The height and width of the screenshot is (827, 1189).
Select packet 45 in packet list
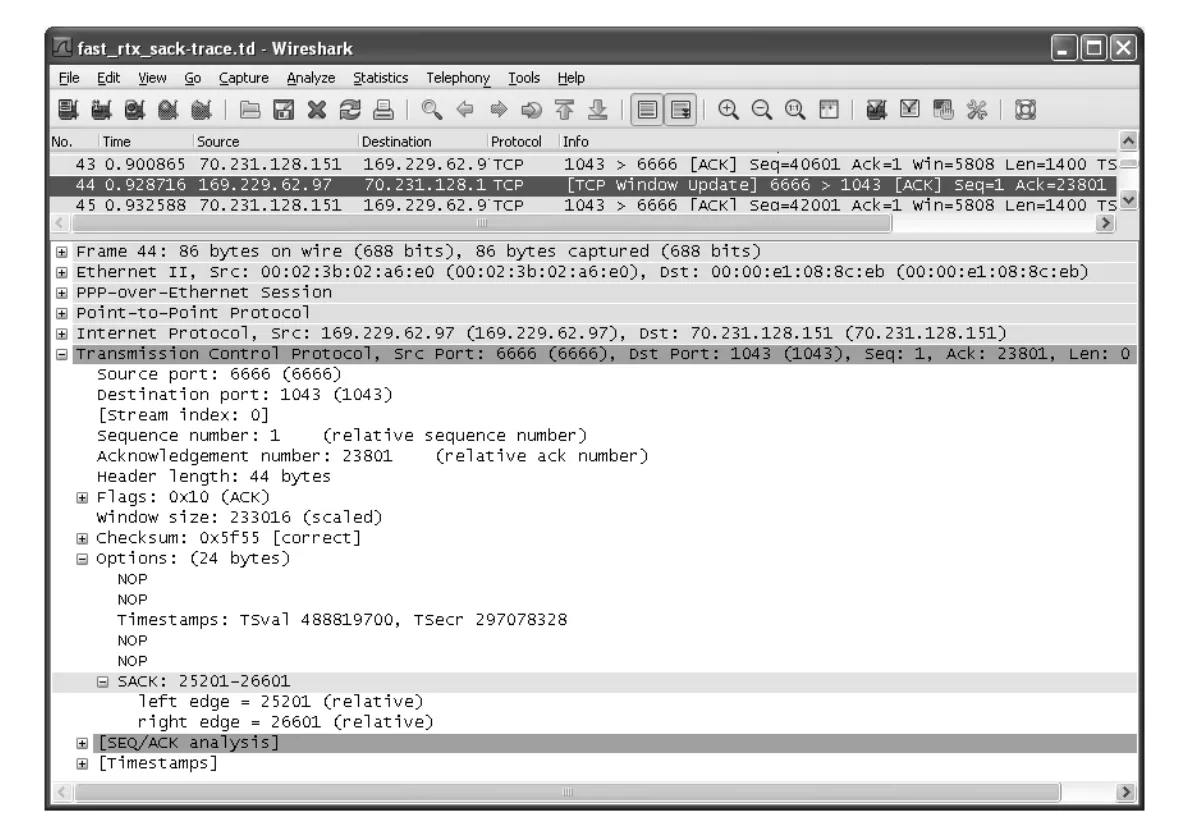tap(583, 205)
